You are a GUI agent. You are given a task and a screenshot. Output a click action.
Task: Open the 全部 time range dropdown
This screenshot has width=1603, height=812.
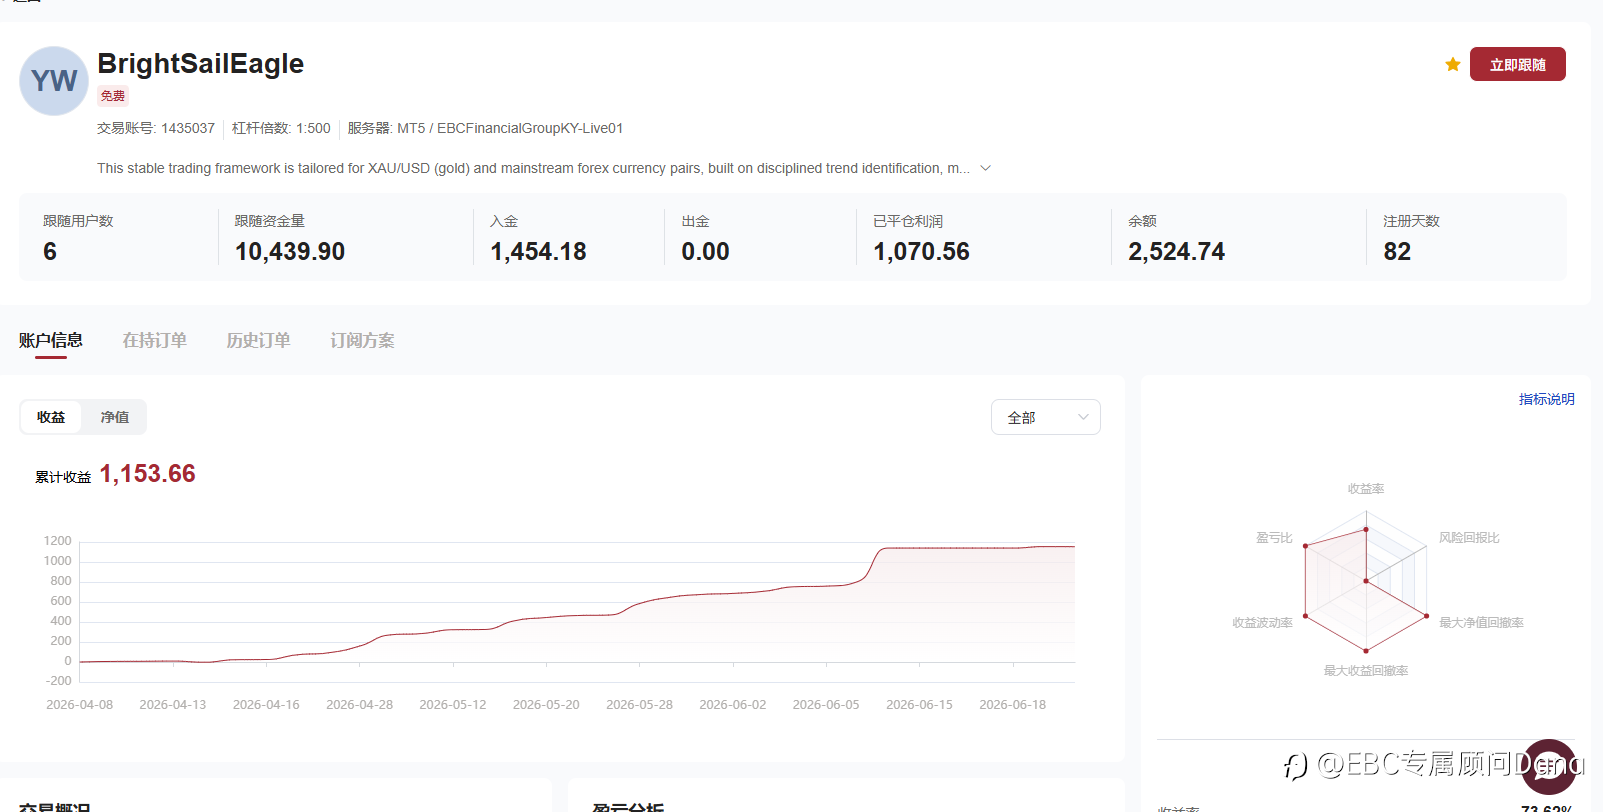[x=1046, y=417]
